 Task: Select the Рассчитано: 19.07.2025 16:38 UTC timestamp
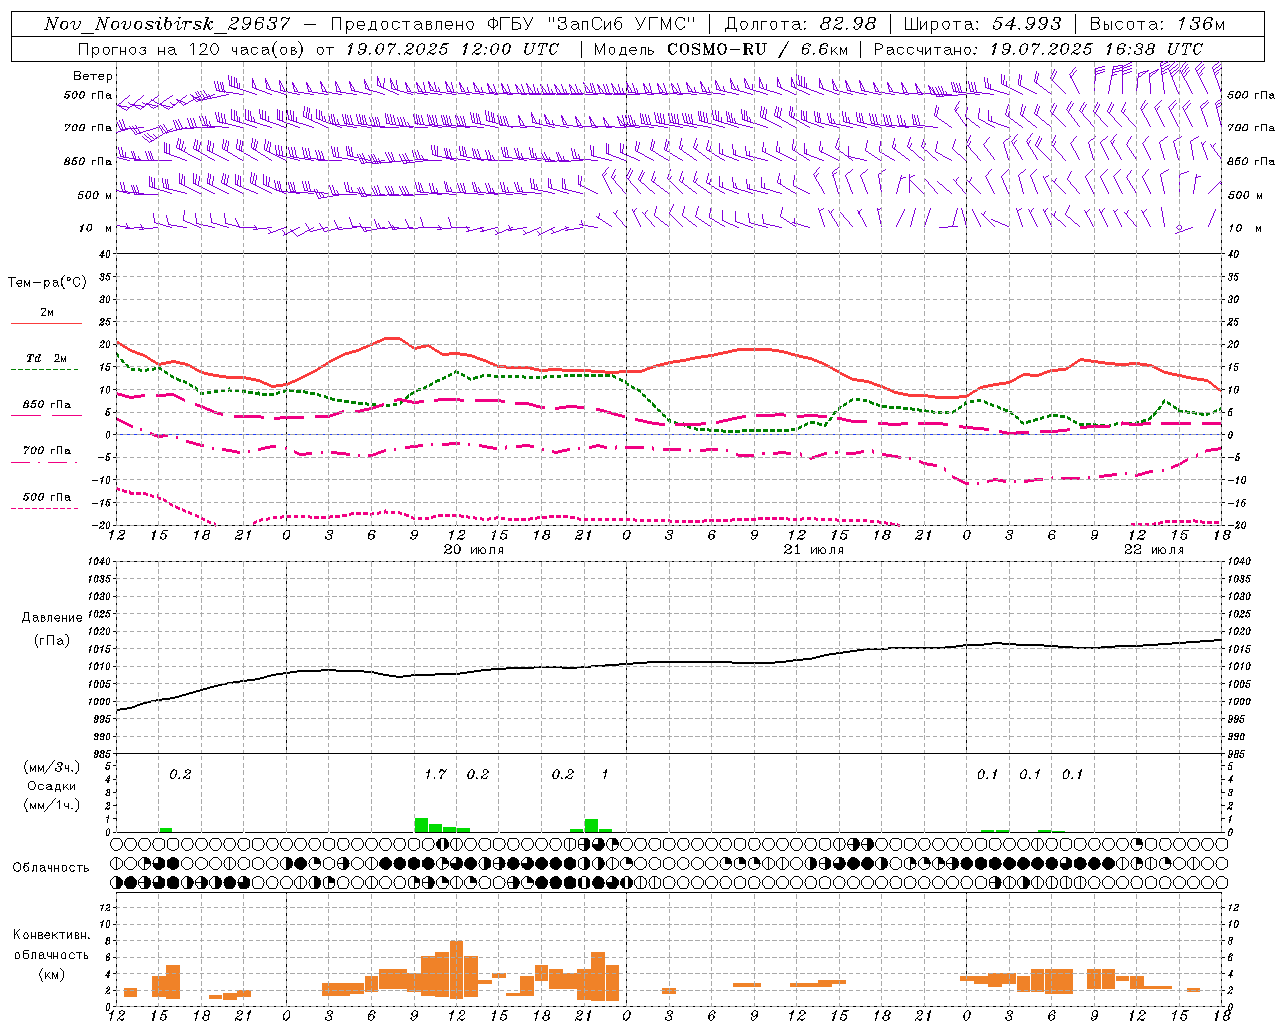[x=1038, y=49]
